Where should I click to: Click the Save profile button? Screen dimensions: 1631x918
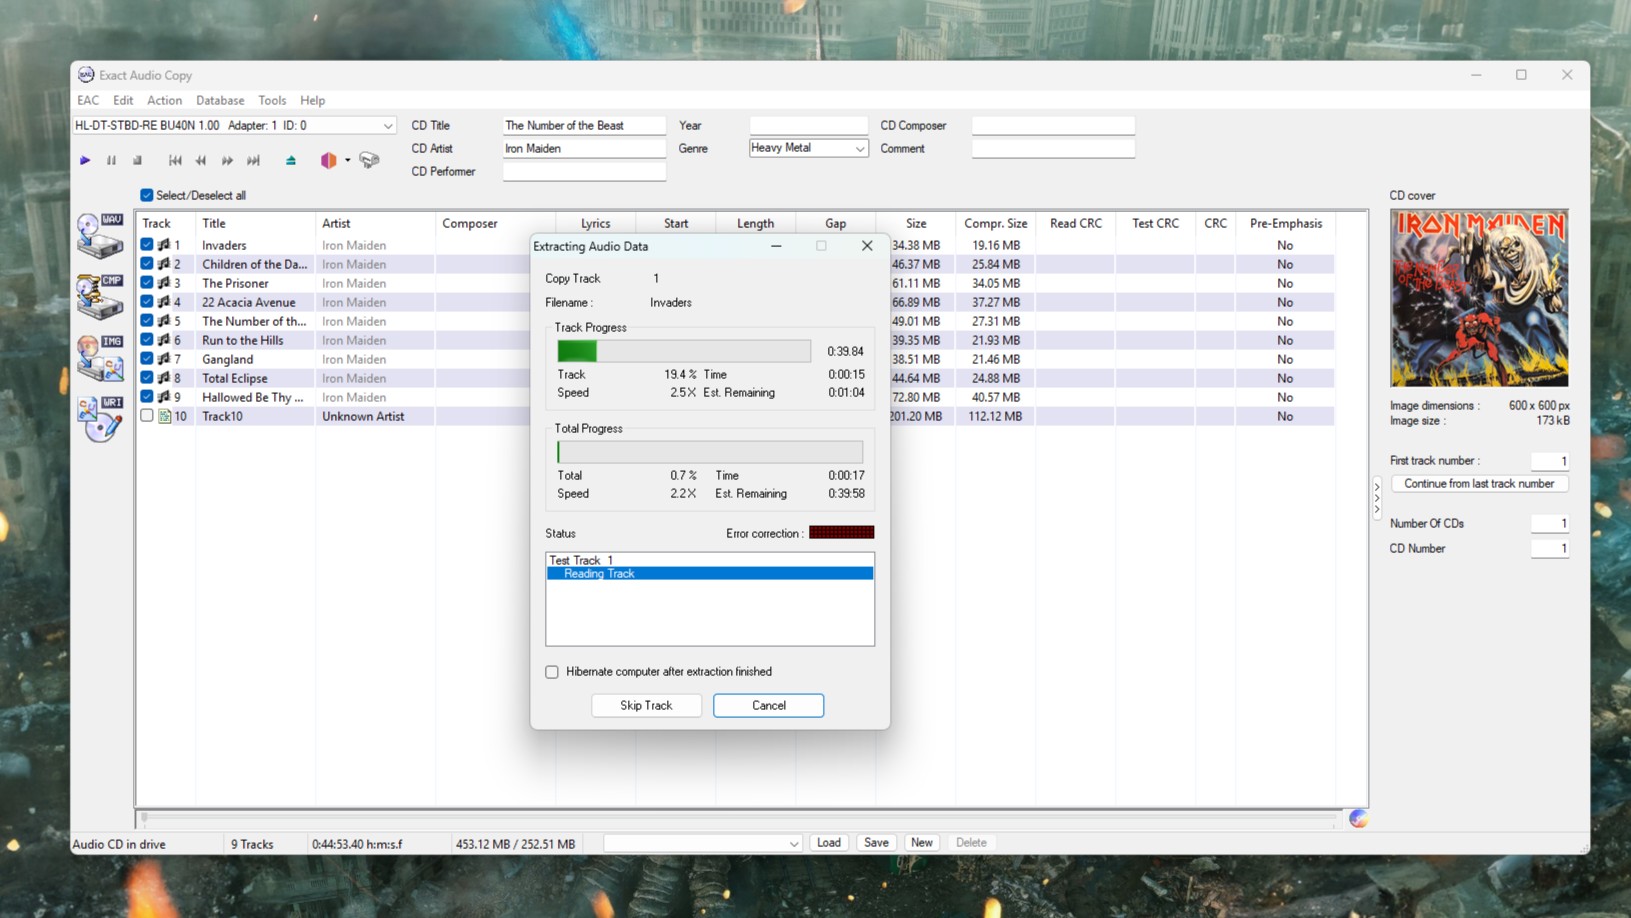[876, 843]
